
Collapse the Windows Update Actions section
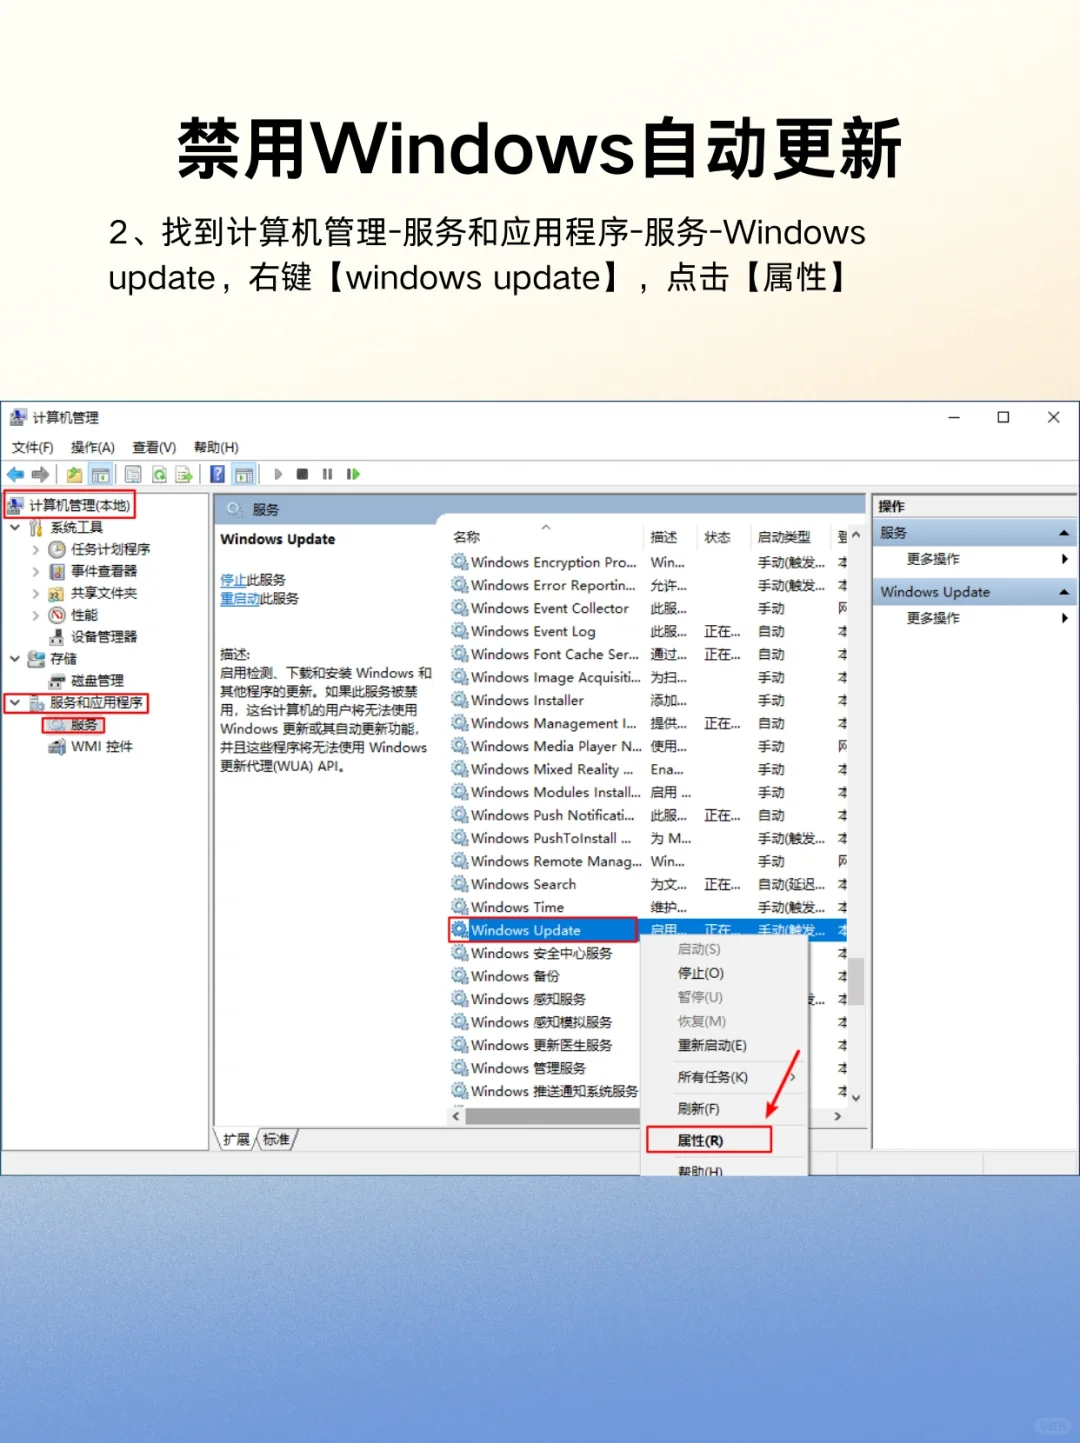pos(1064,592)
